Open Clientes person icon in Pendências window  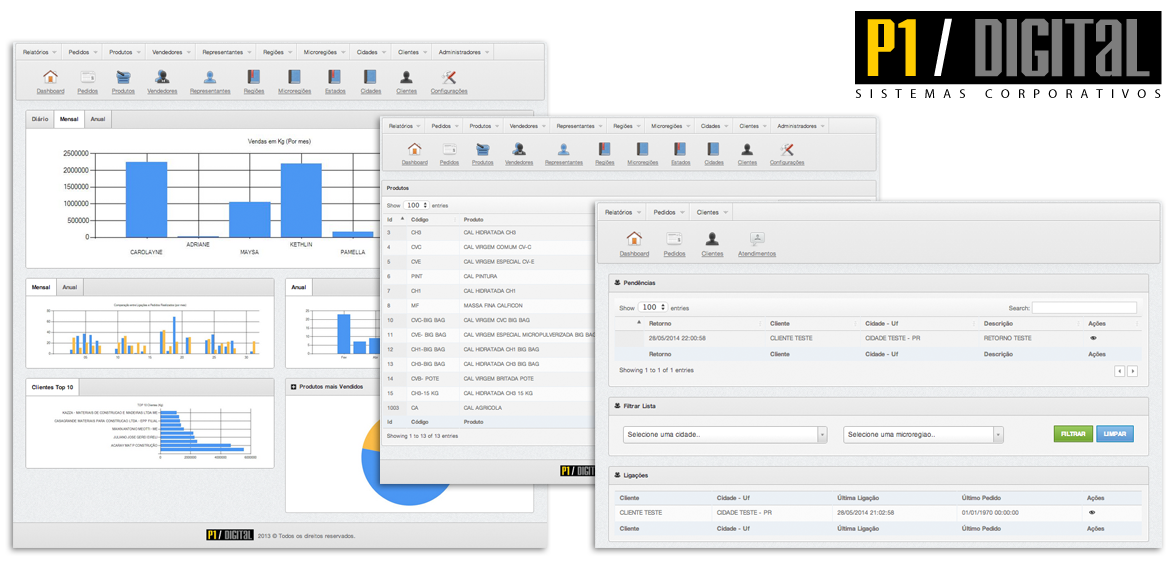(x=712, y=240)
